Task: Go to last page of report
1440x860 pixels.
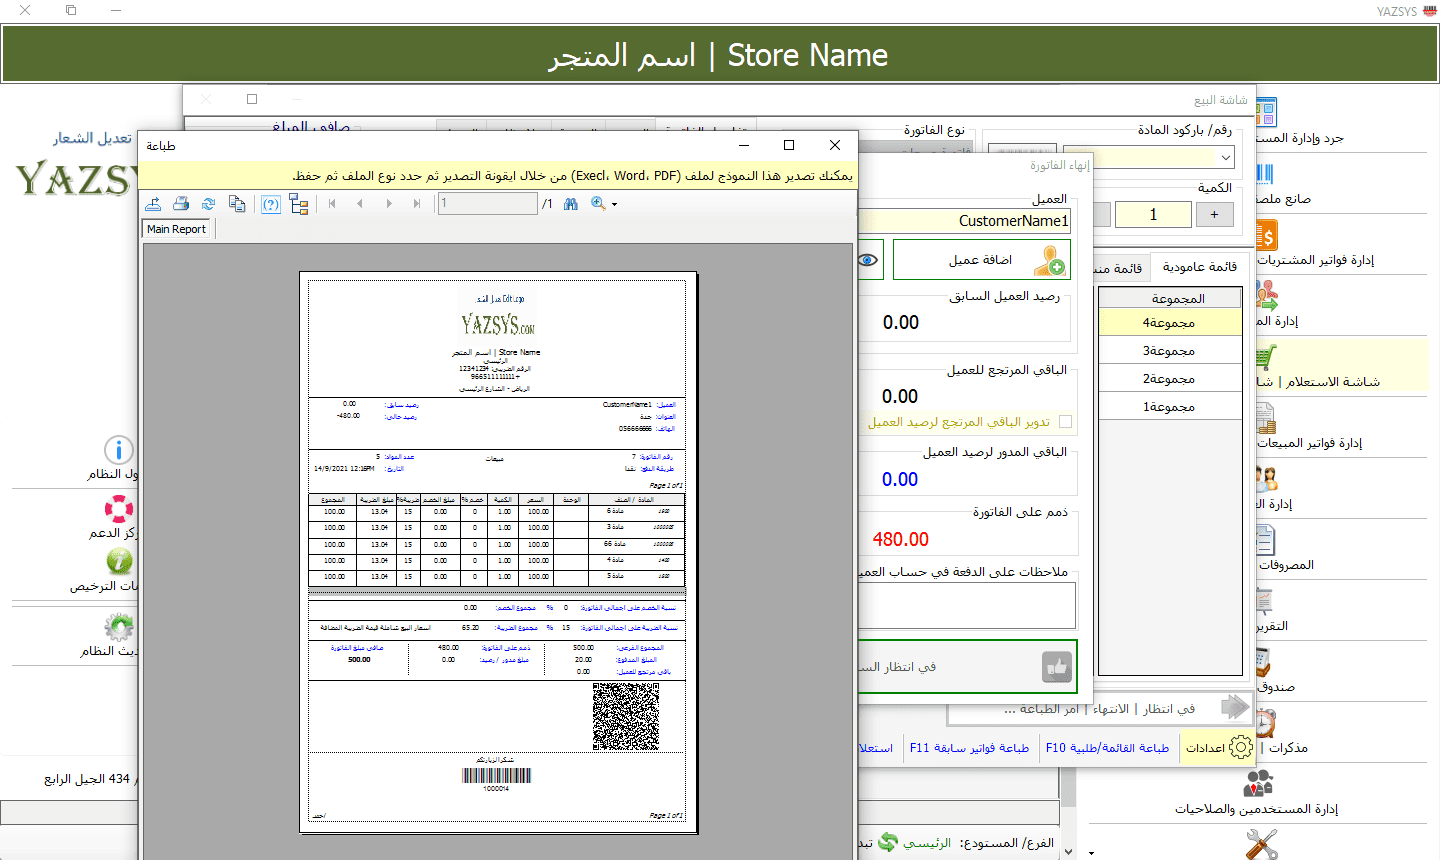Action: [417, 204]
